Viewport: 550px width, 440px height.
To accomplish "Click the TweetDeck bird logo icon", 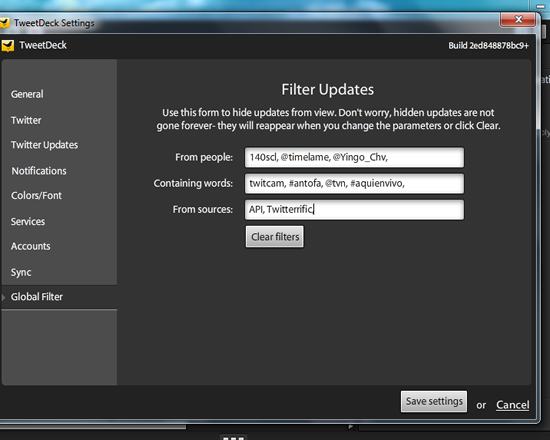I will 7,46.
